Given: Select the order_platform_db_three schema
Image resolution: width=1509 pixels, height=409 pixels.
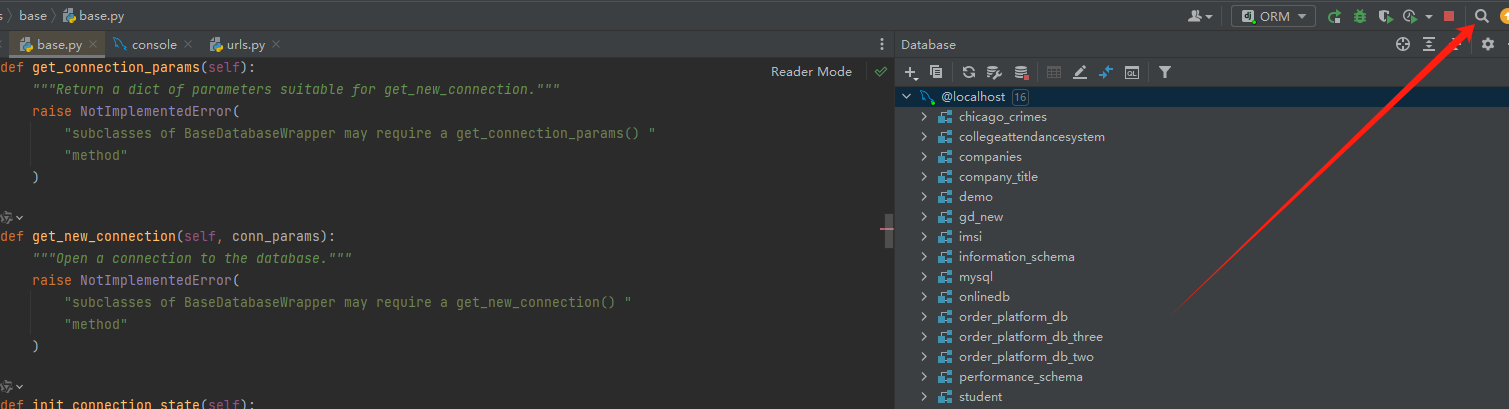Looking at the screenshot, I should pyautogui.click(x=1030, y=337).
